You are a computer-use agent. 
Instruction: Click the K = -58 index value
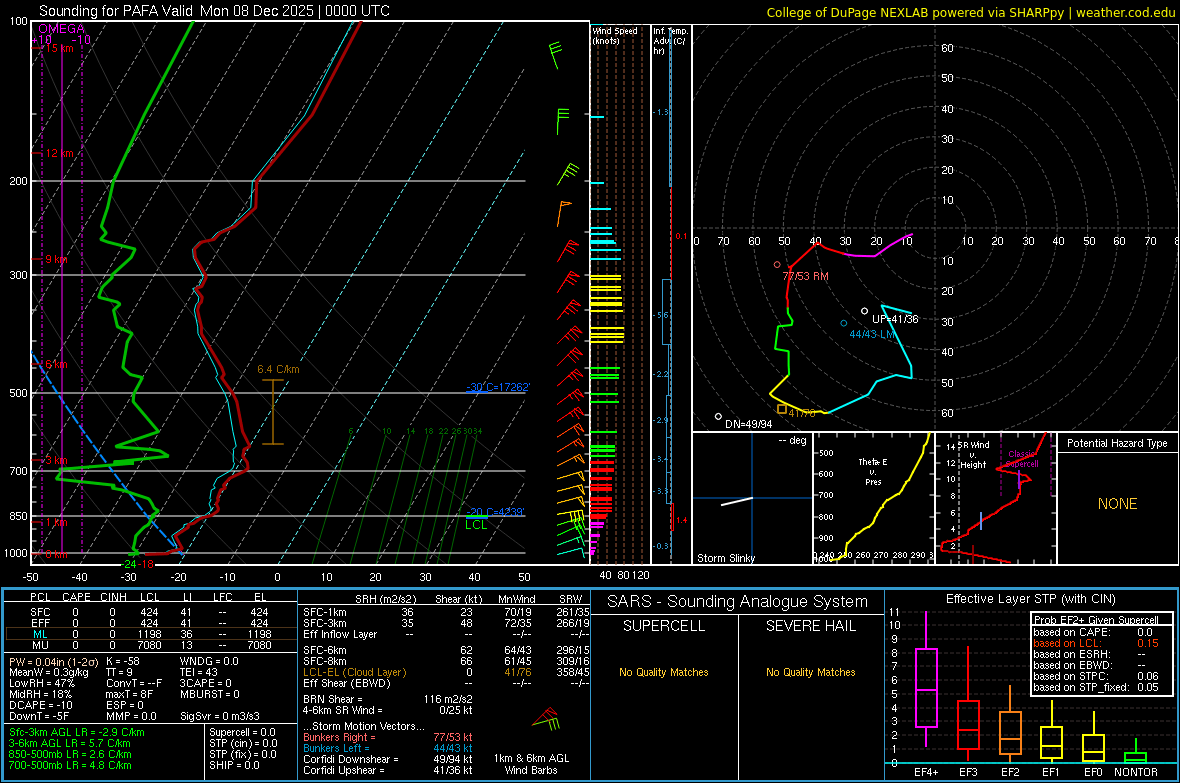click(x=123, y=661)
